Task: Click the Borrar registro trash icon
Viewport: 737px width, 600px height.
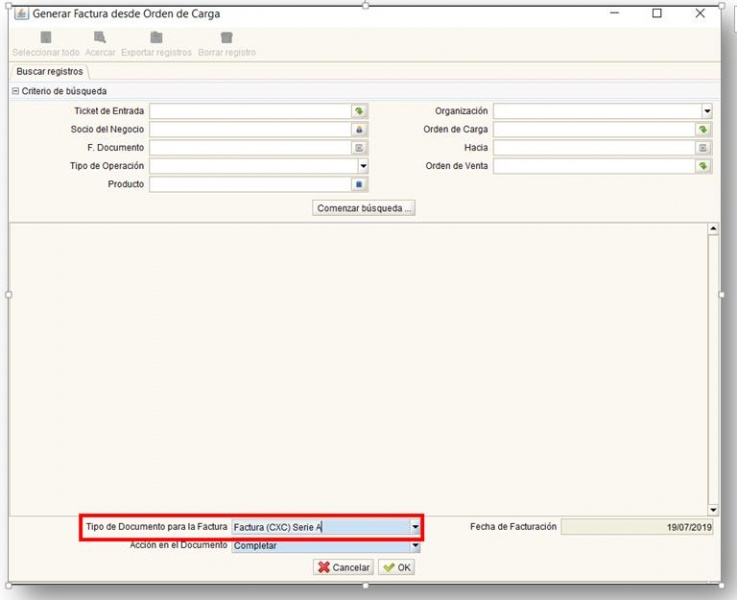Action: (227, 38)
